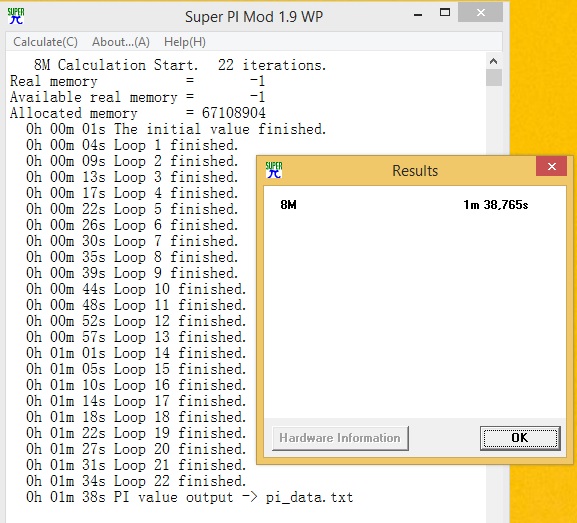
Task: Click the 'Allocated memory = 67108904' line
Action: coord(138,113)
